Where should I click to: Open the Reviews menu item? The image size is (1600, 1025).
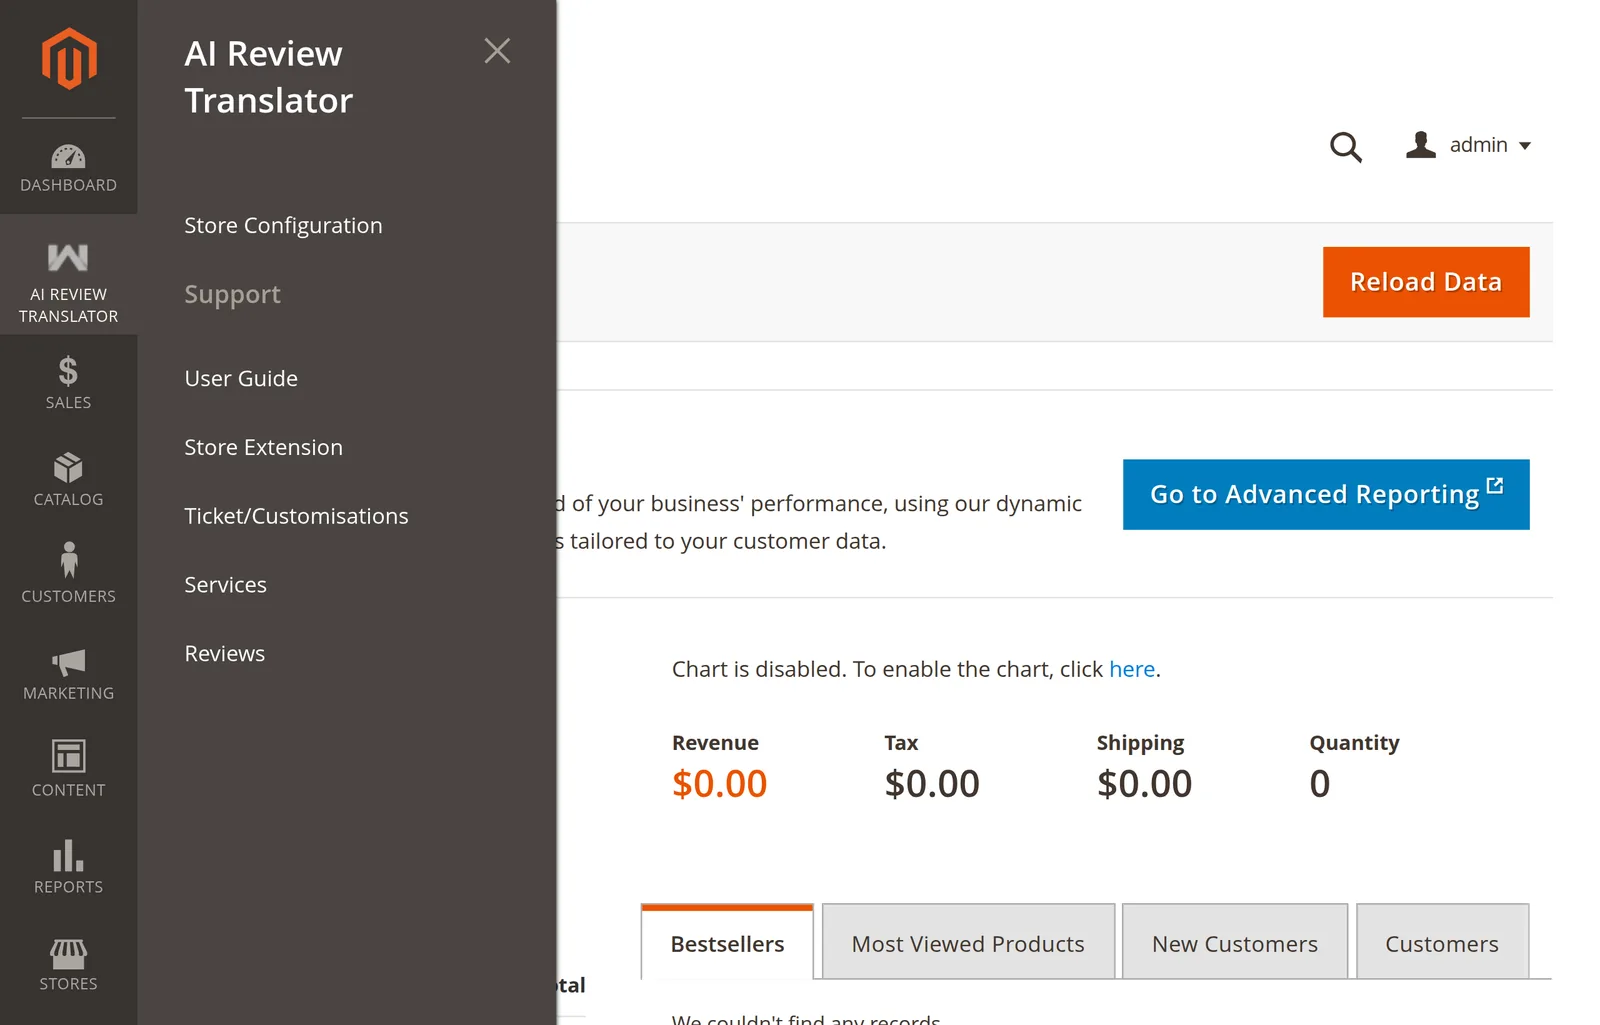click(224, 654)
